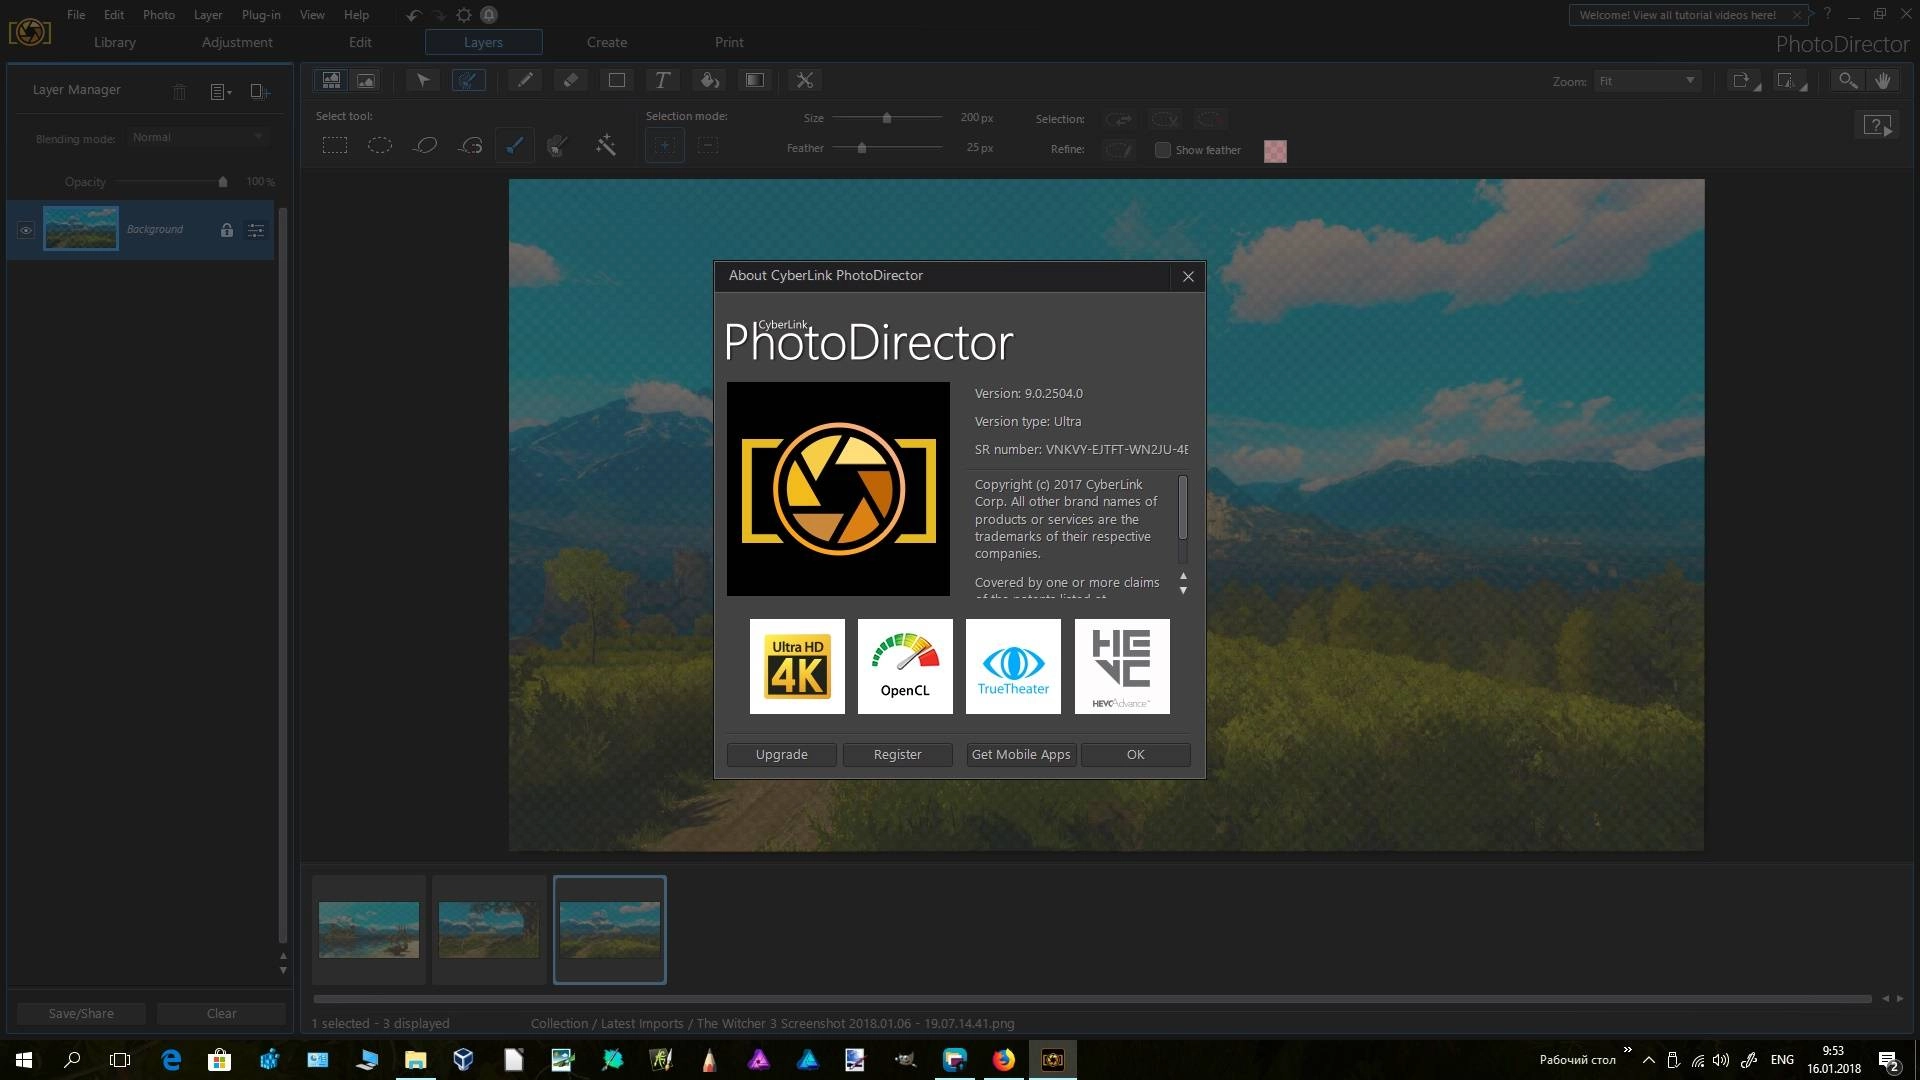The image size is (1920, 1080).
Task: Open Firefox from the taskbar
Action: (x=1003, y=1060)
